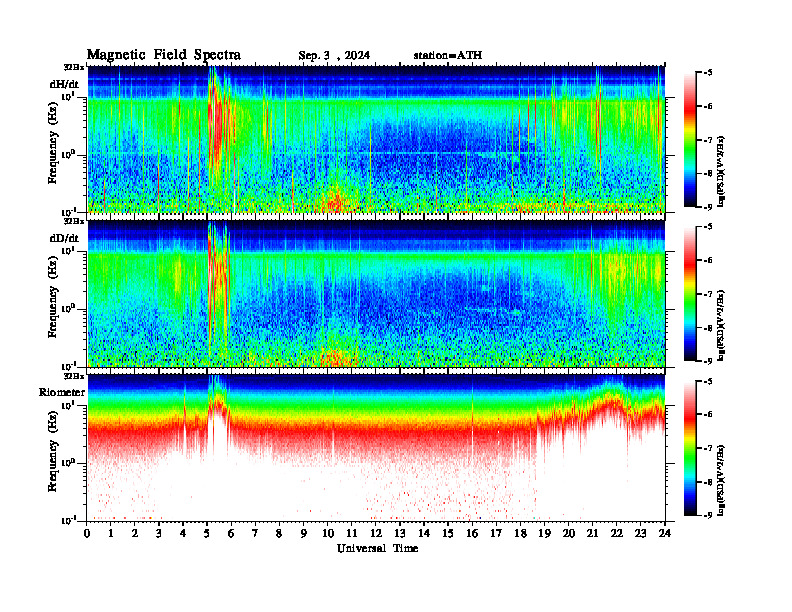792x612 pixels.
Task: Click hour tick label "22" on time axis
Action: 616,533
